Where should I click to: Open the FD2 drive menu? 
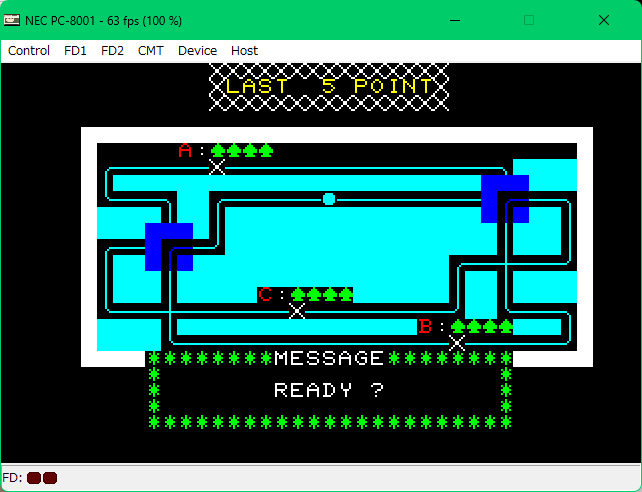tap(112, 50)
